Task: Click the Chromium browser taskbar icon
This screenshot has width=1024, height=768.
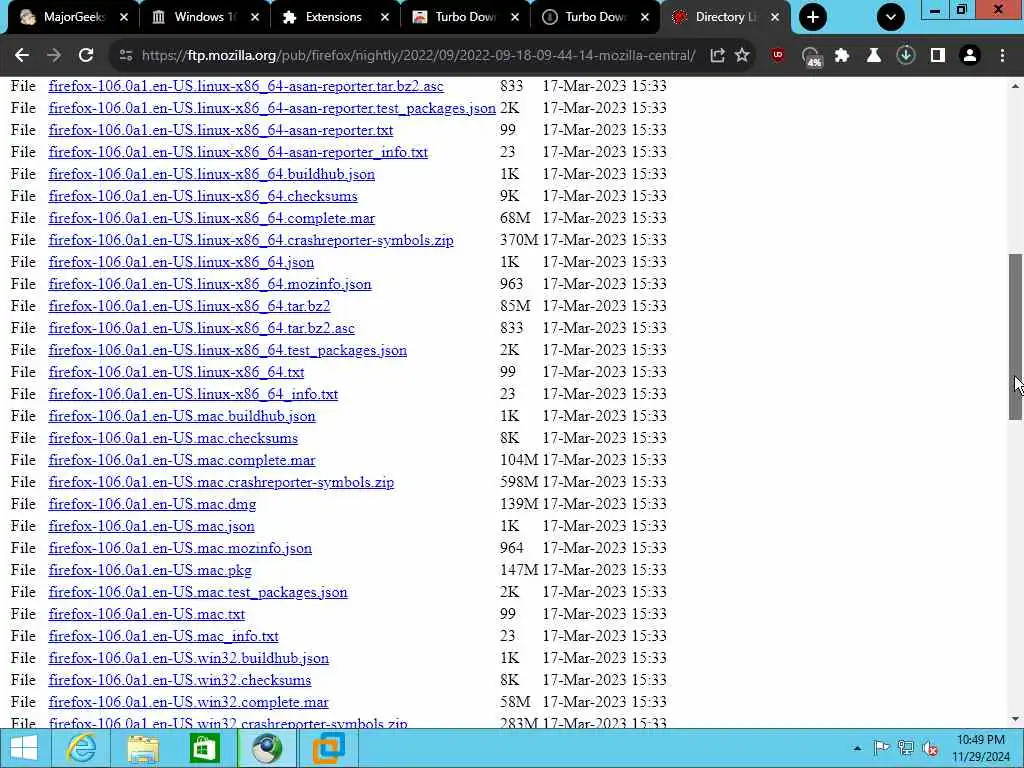Action: tap(266, 748)
